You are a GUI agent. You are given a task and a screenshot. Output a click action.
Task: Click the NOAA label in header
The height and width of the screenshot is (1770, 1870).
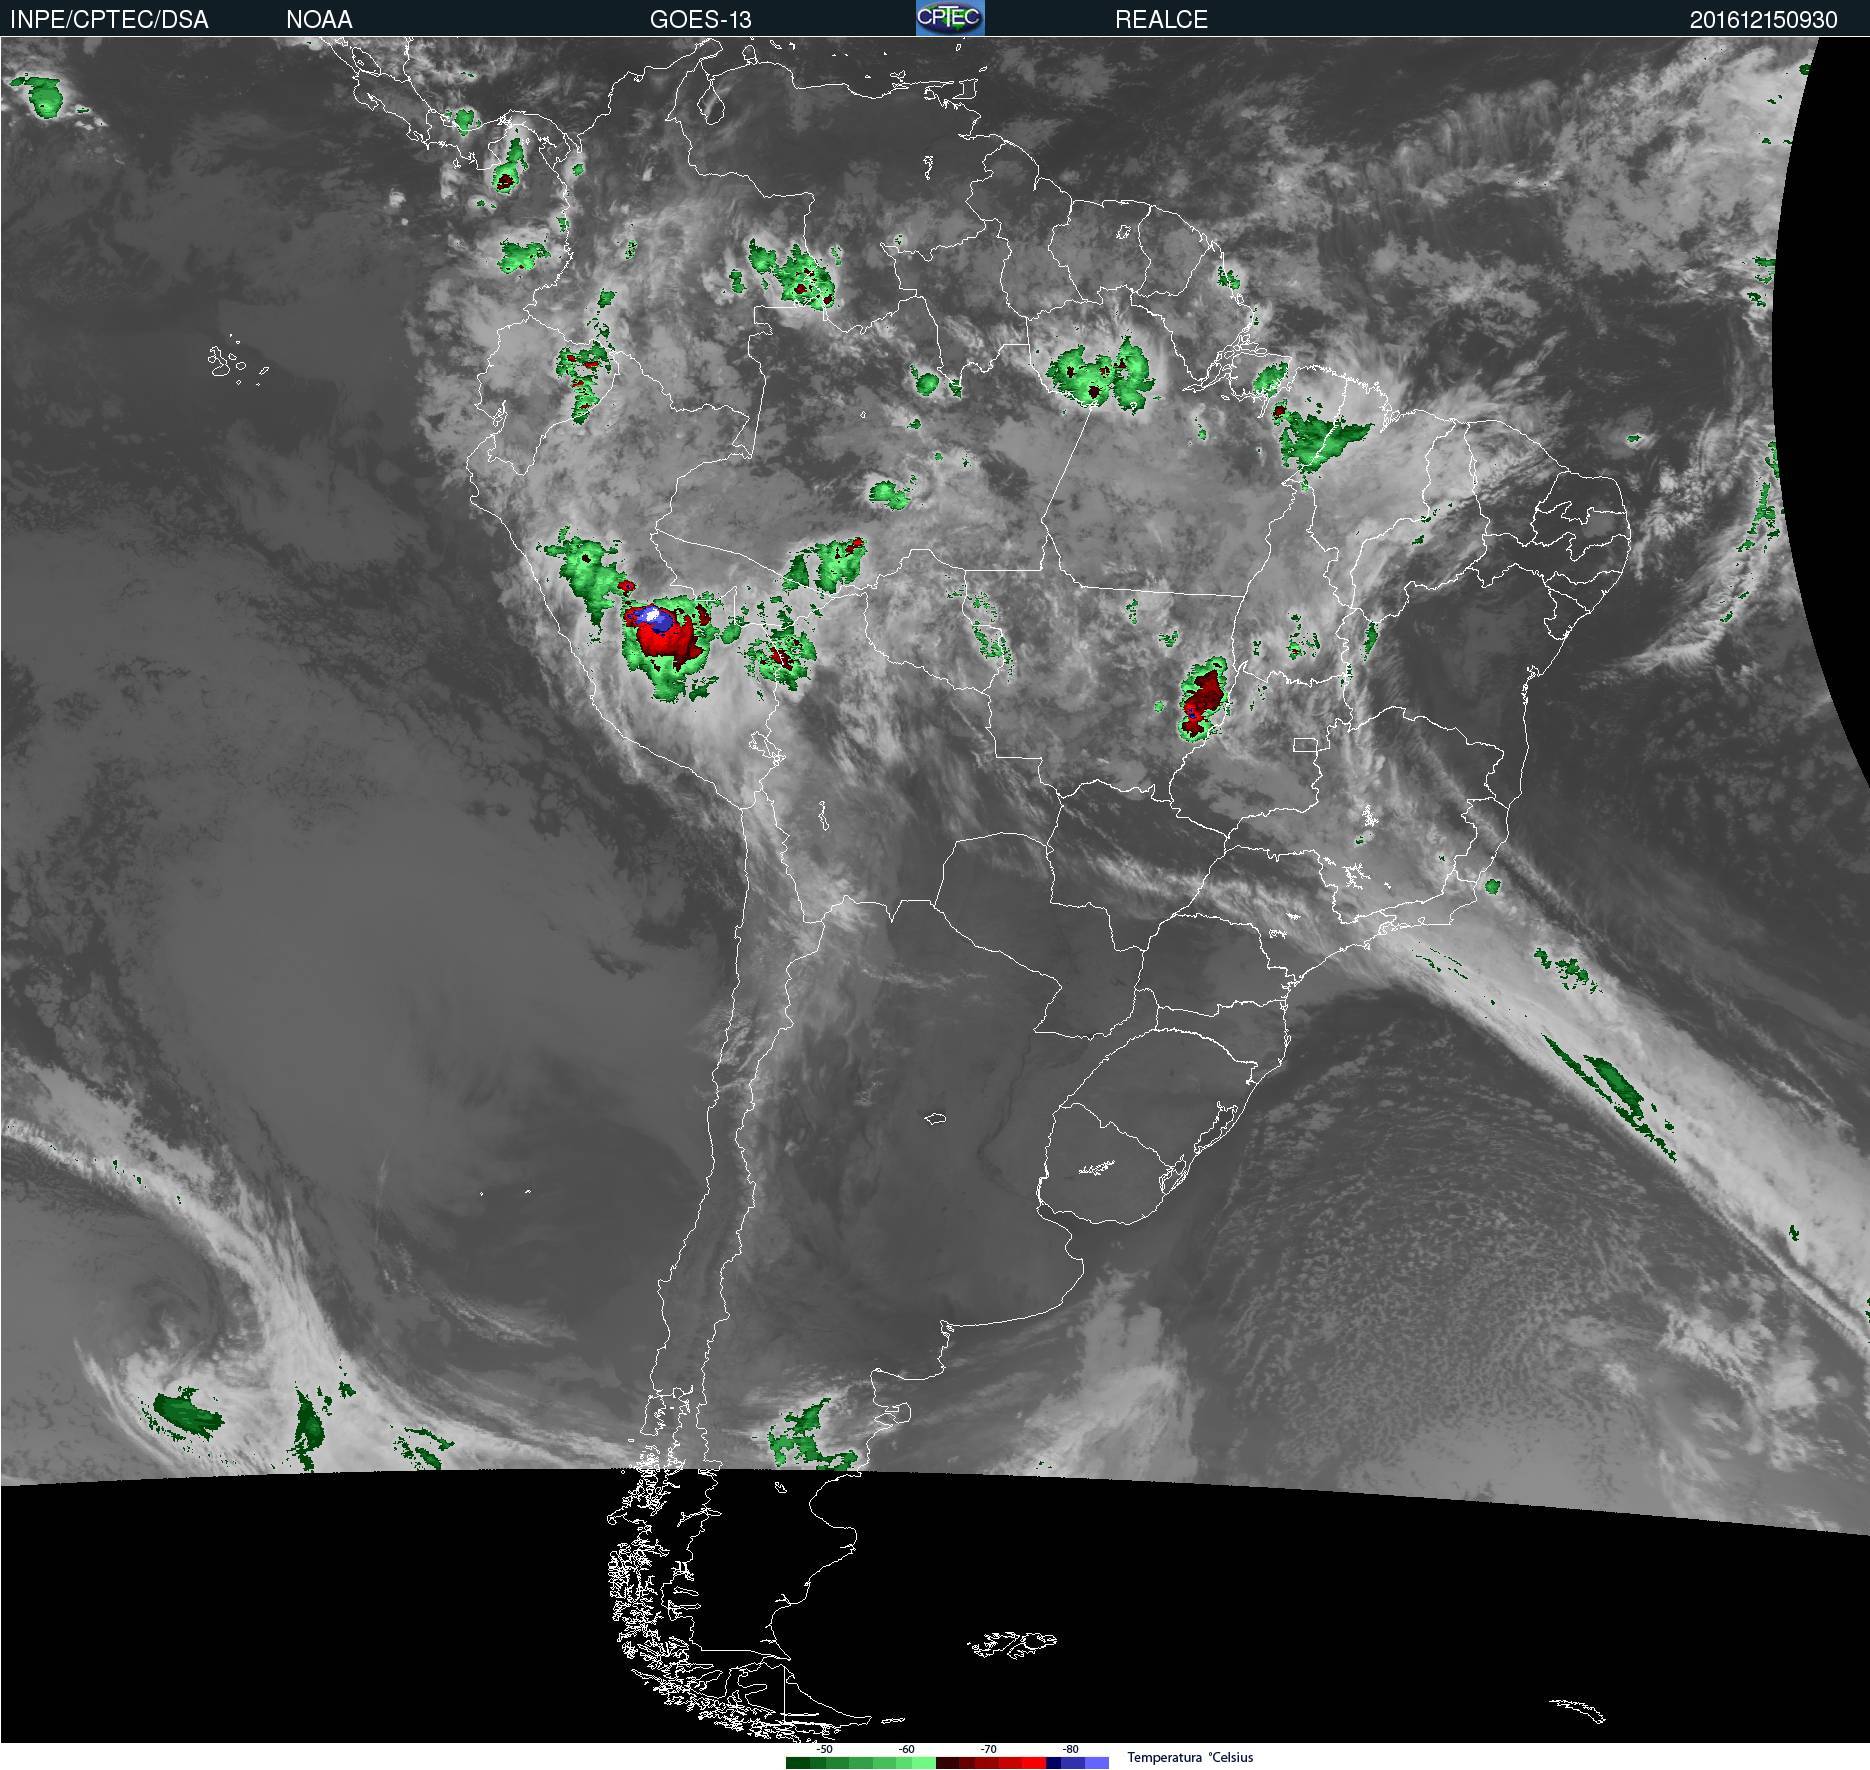319,19
